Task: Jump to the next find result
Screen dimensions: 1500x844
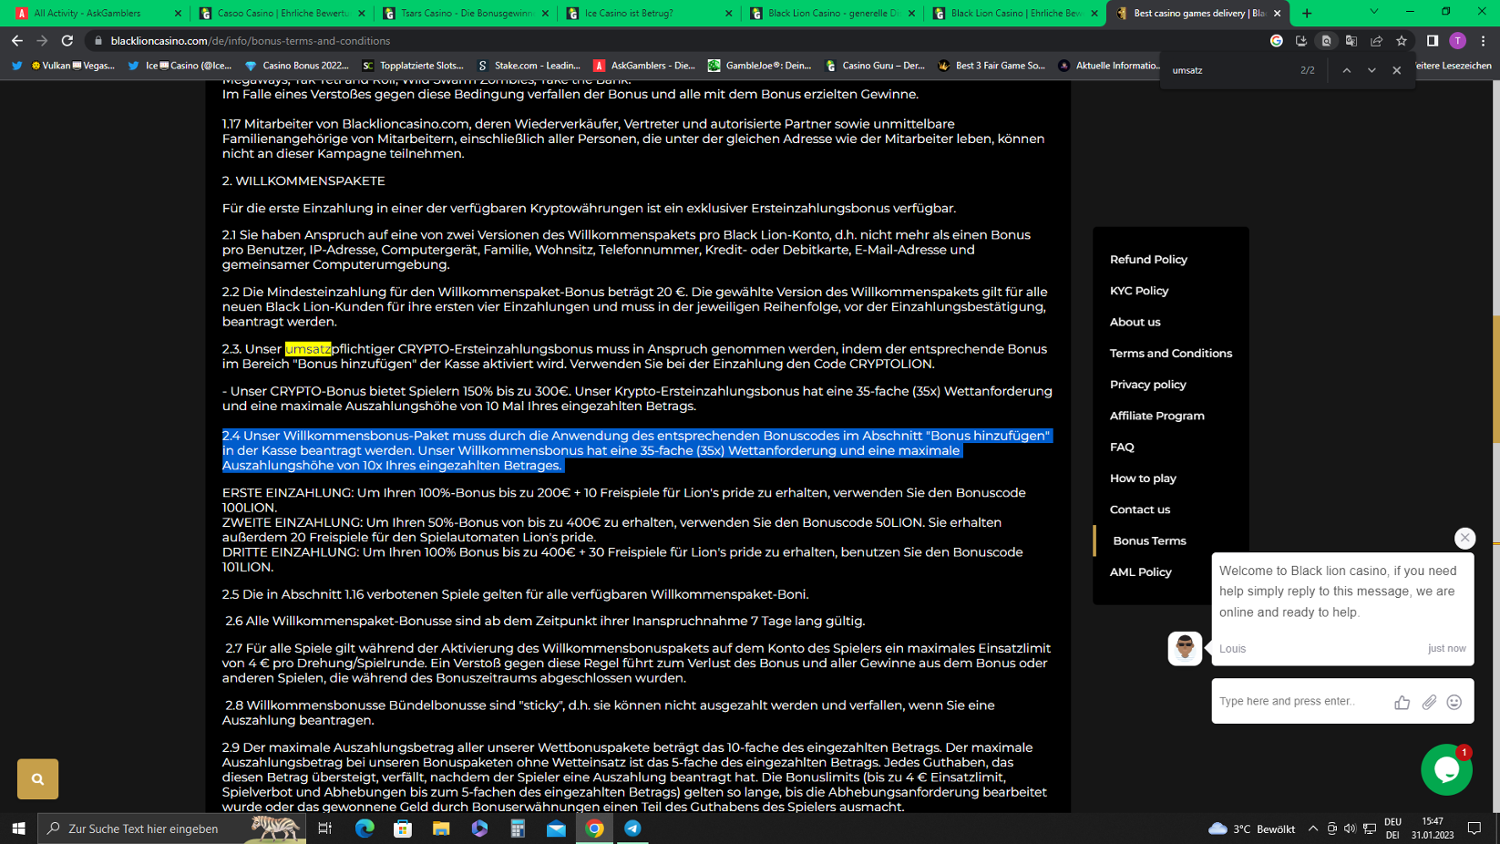Action: pos(1371,71)
